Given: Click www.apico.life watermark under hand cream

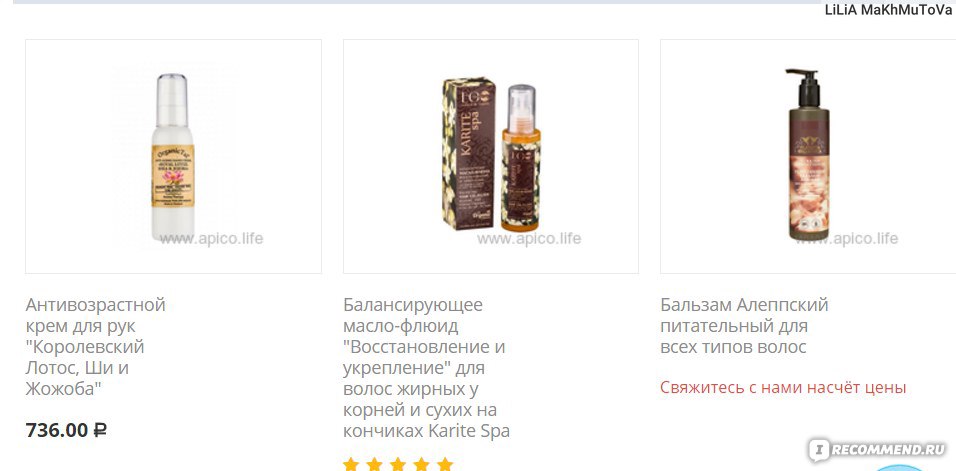Looking at the screenshot, I should (211, 239).
